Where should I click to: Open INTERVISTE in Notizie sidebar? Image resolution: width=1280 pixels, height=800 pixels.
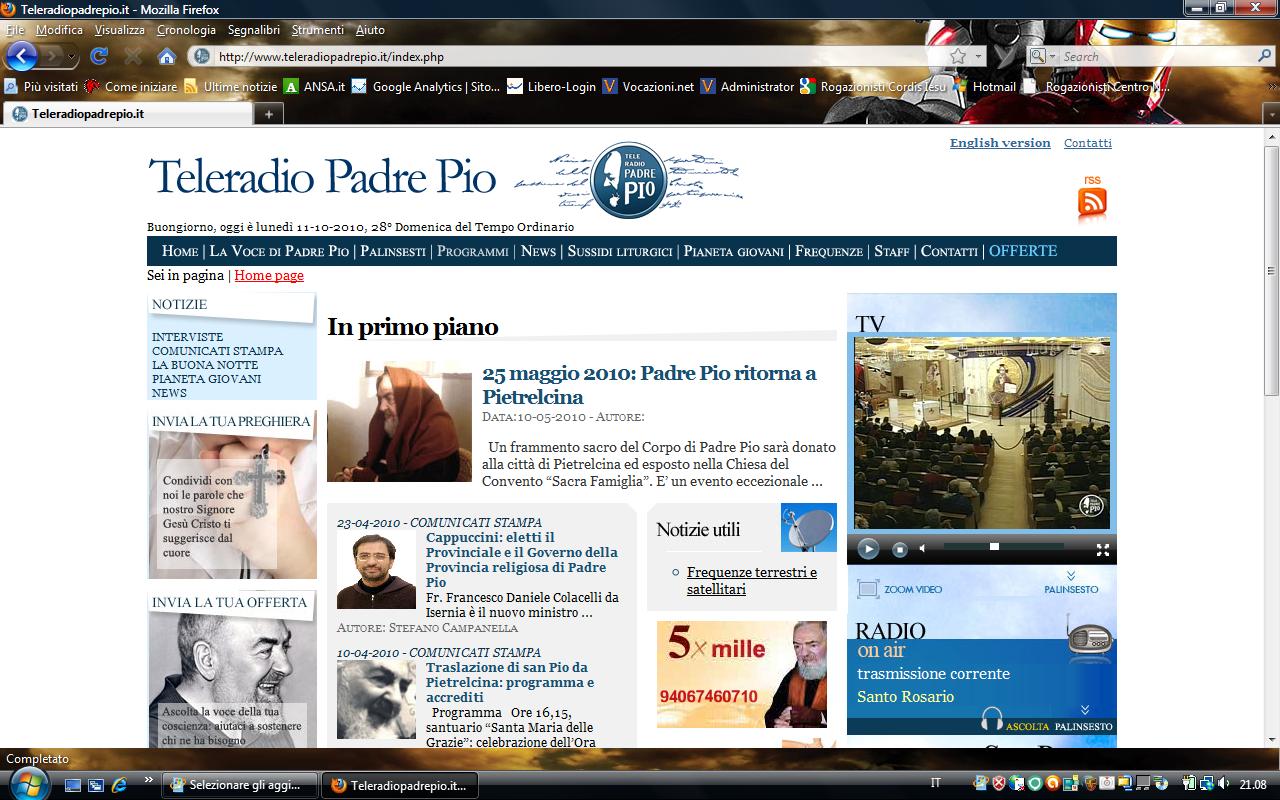pos(188,337)
